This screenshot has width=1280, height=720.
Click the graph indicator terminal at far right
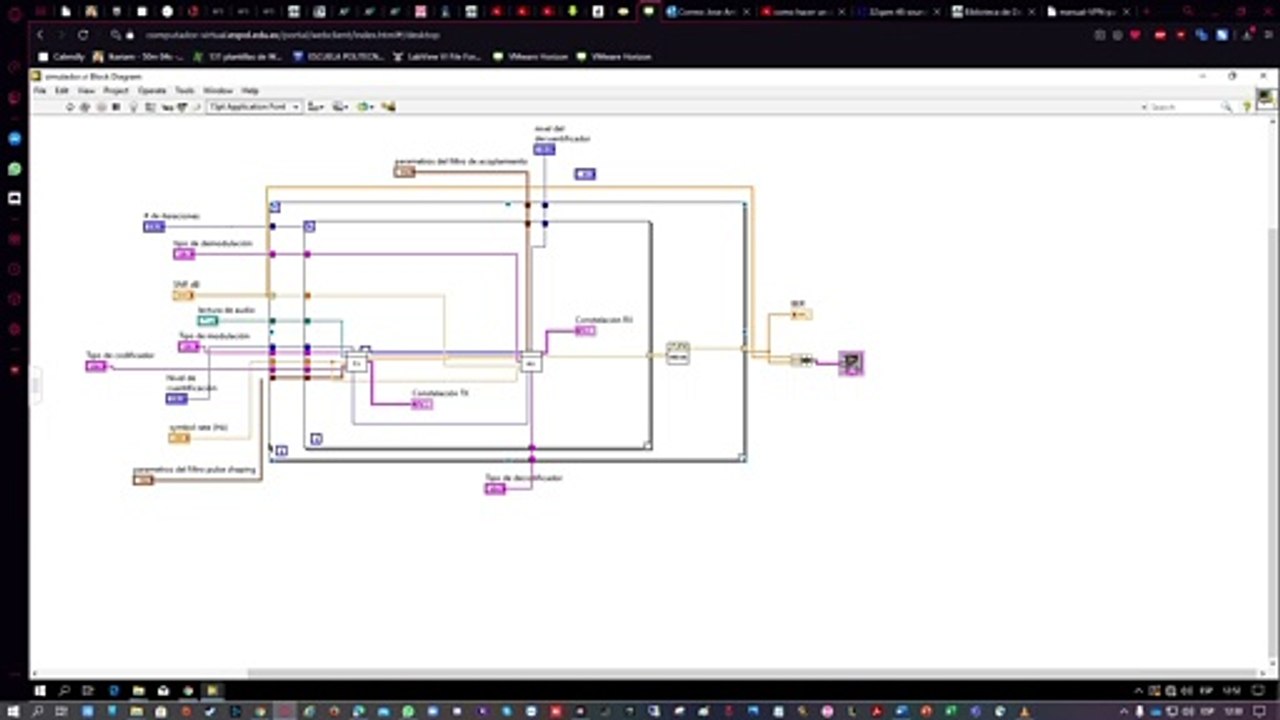pyautogui.click(x=851, y=363)
